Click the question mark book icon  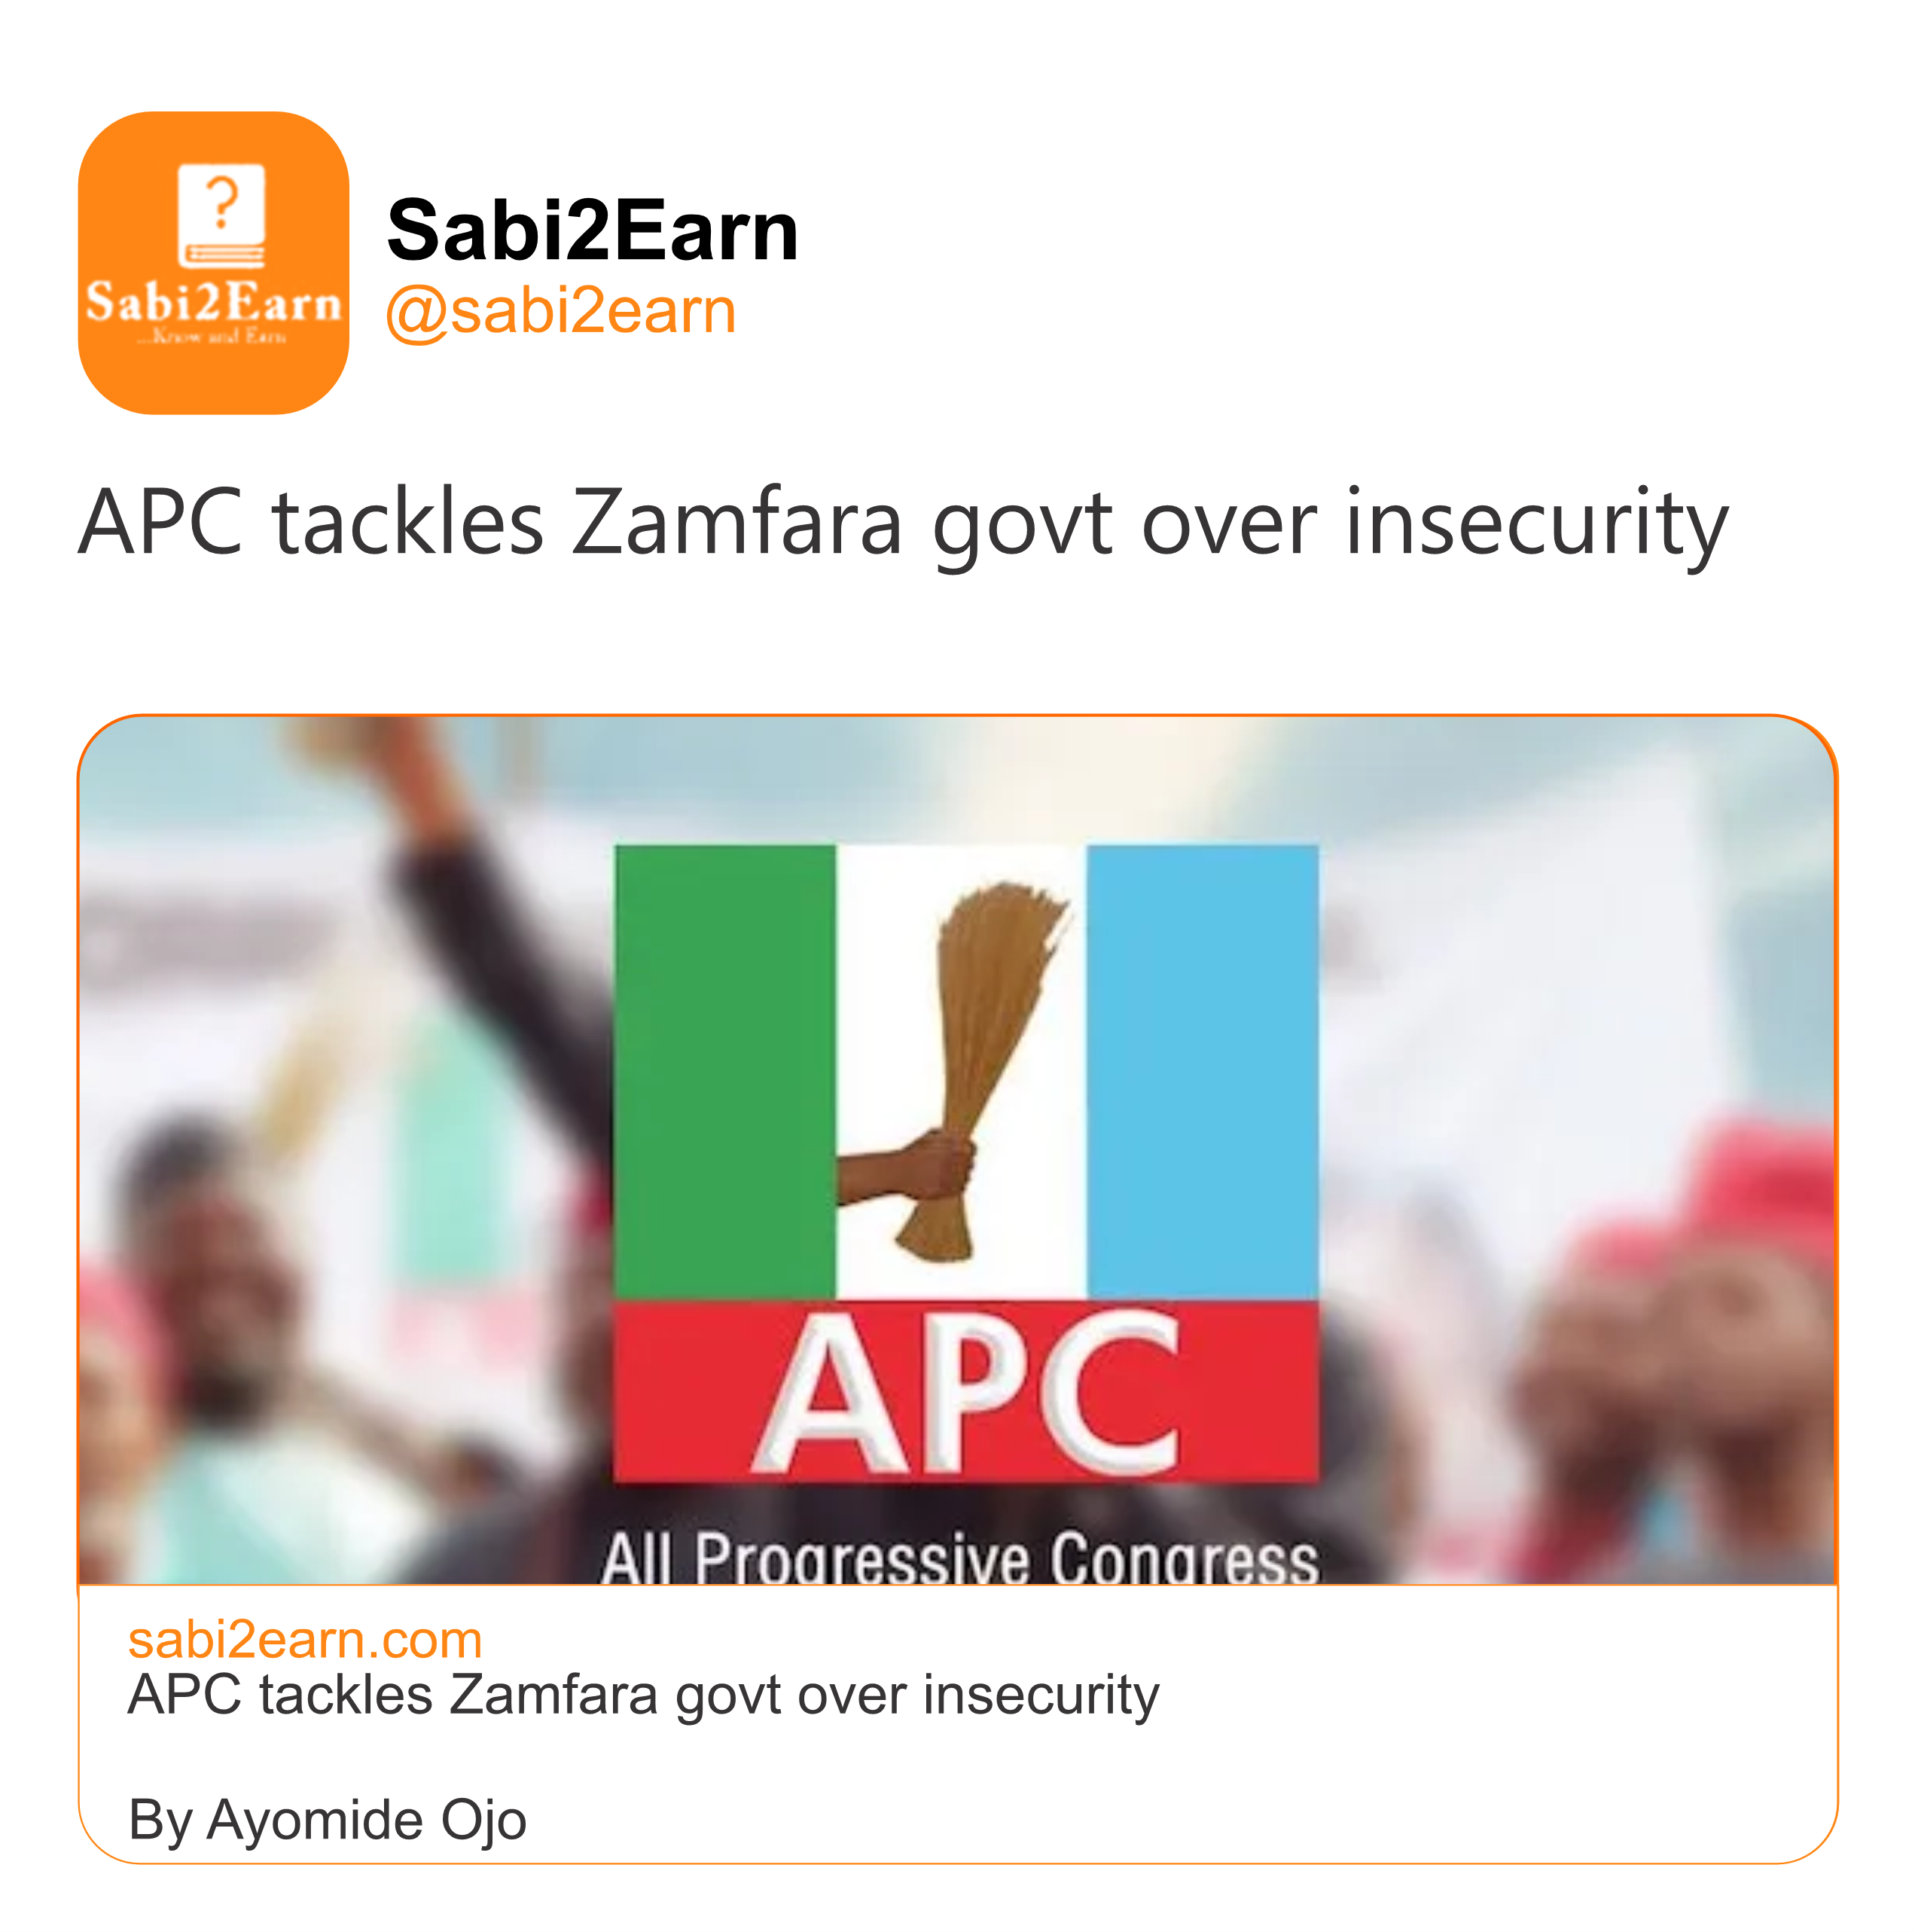click(221, 215)
